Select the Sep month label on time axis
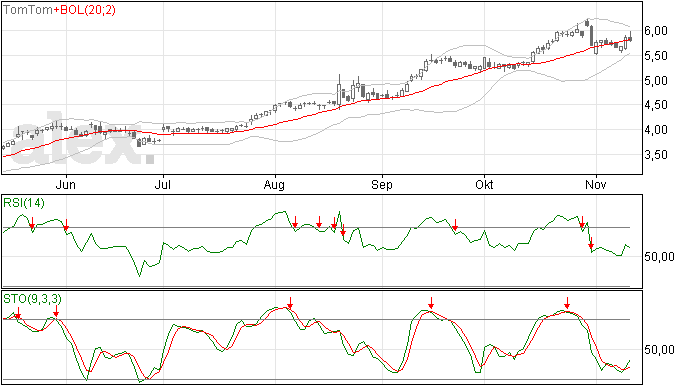This screenshot has width=690, height=387. click(382, 184)
